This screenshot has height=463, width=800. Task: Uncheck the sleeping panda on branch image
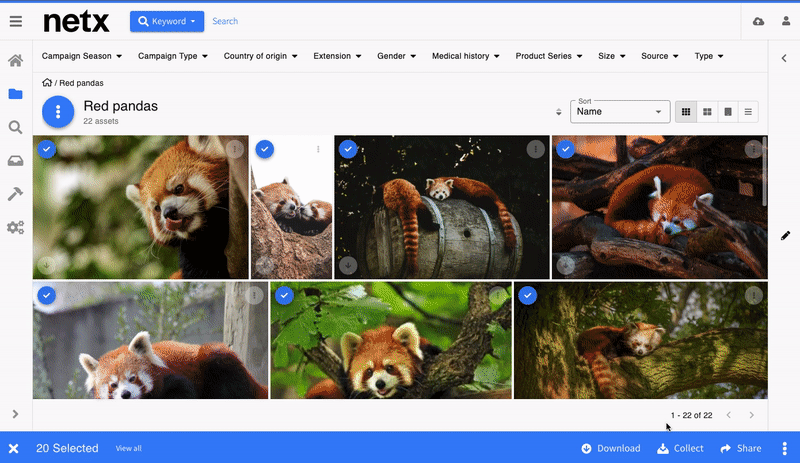point(528,295)
